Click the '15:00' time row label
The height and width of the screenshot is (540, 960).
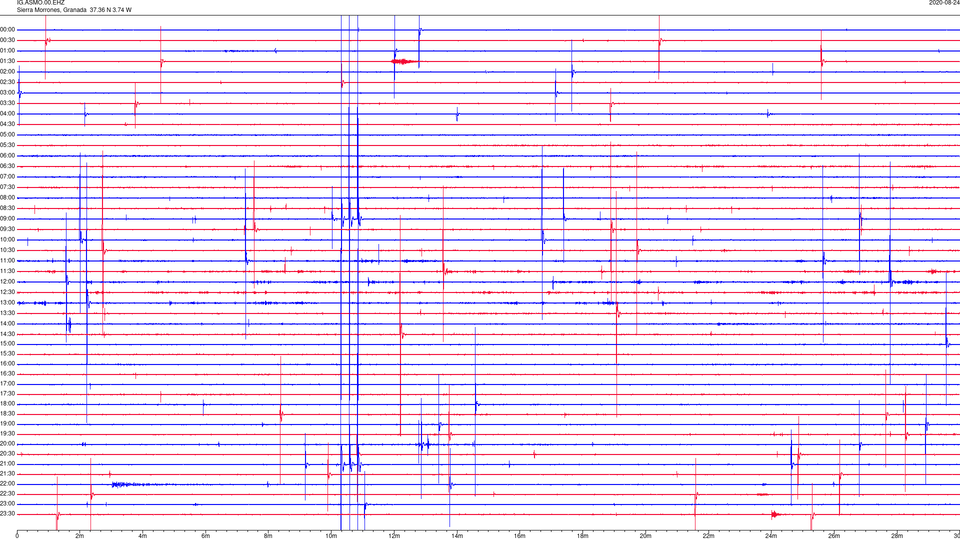(x=8, y=343)
